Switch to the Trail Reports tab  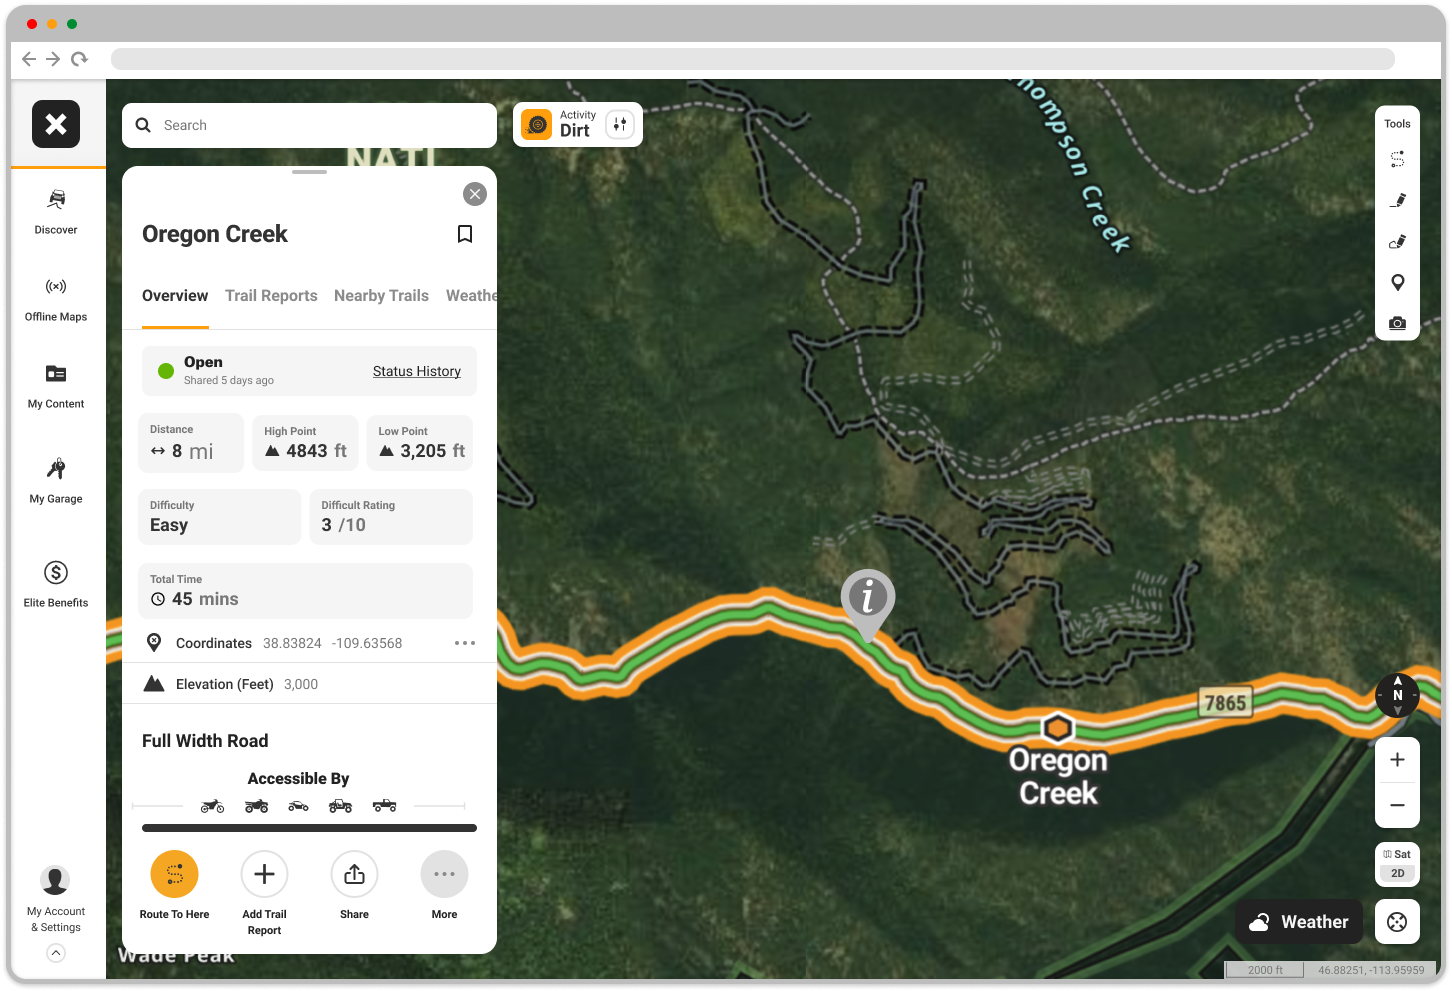271,296
